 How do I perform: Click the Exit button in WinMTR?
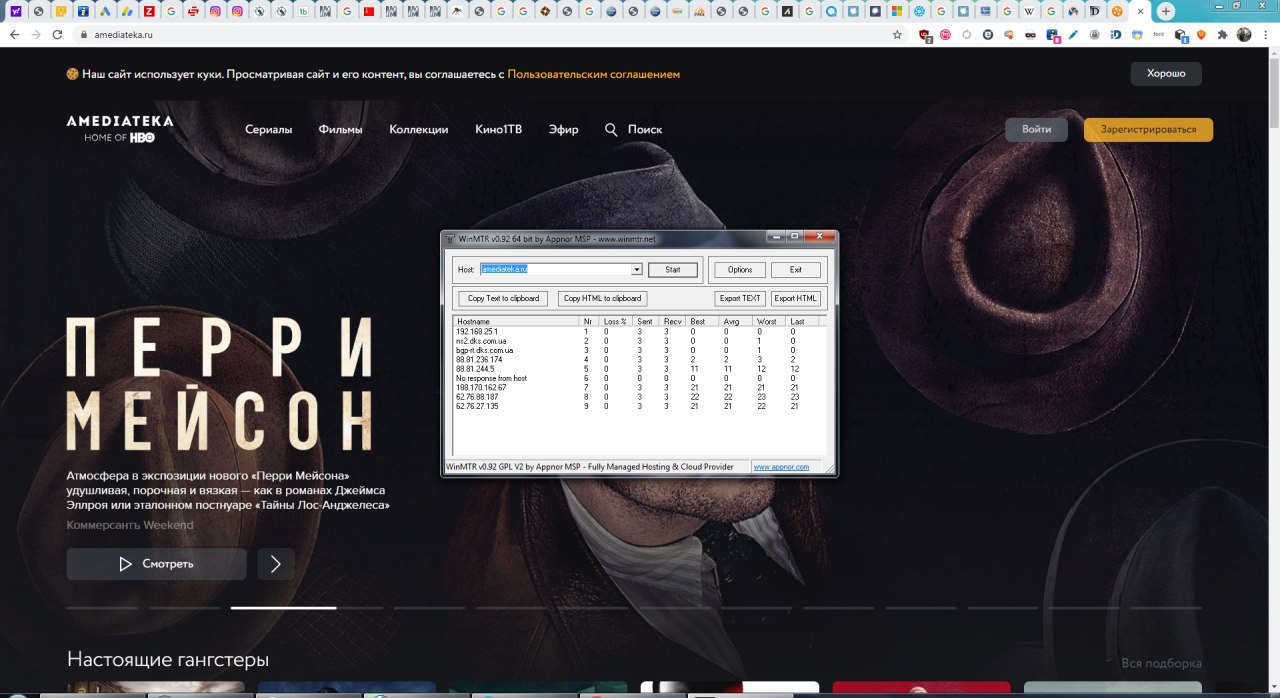(x=795, y=270)
